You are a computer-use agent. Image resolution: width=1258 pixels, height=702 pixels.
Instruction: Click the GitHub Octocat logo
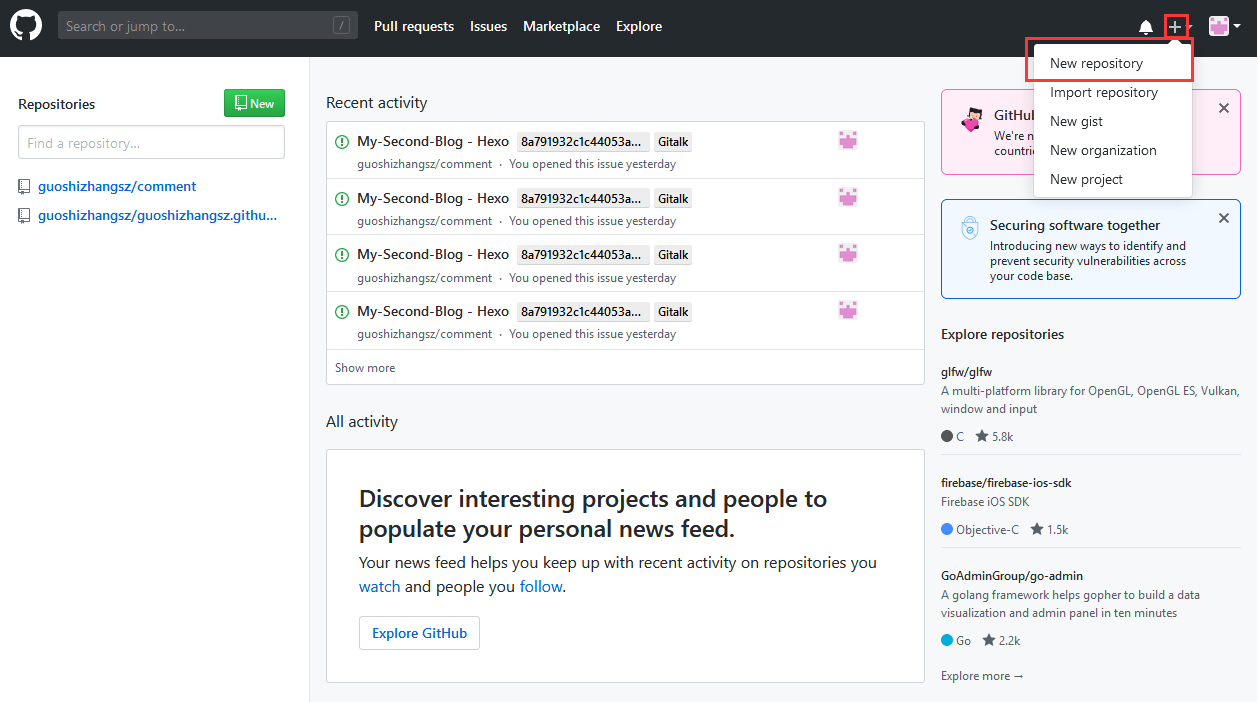tap(26, 26)
